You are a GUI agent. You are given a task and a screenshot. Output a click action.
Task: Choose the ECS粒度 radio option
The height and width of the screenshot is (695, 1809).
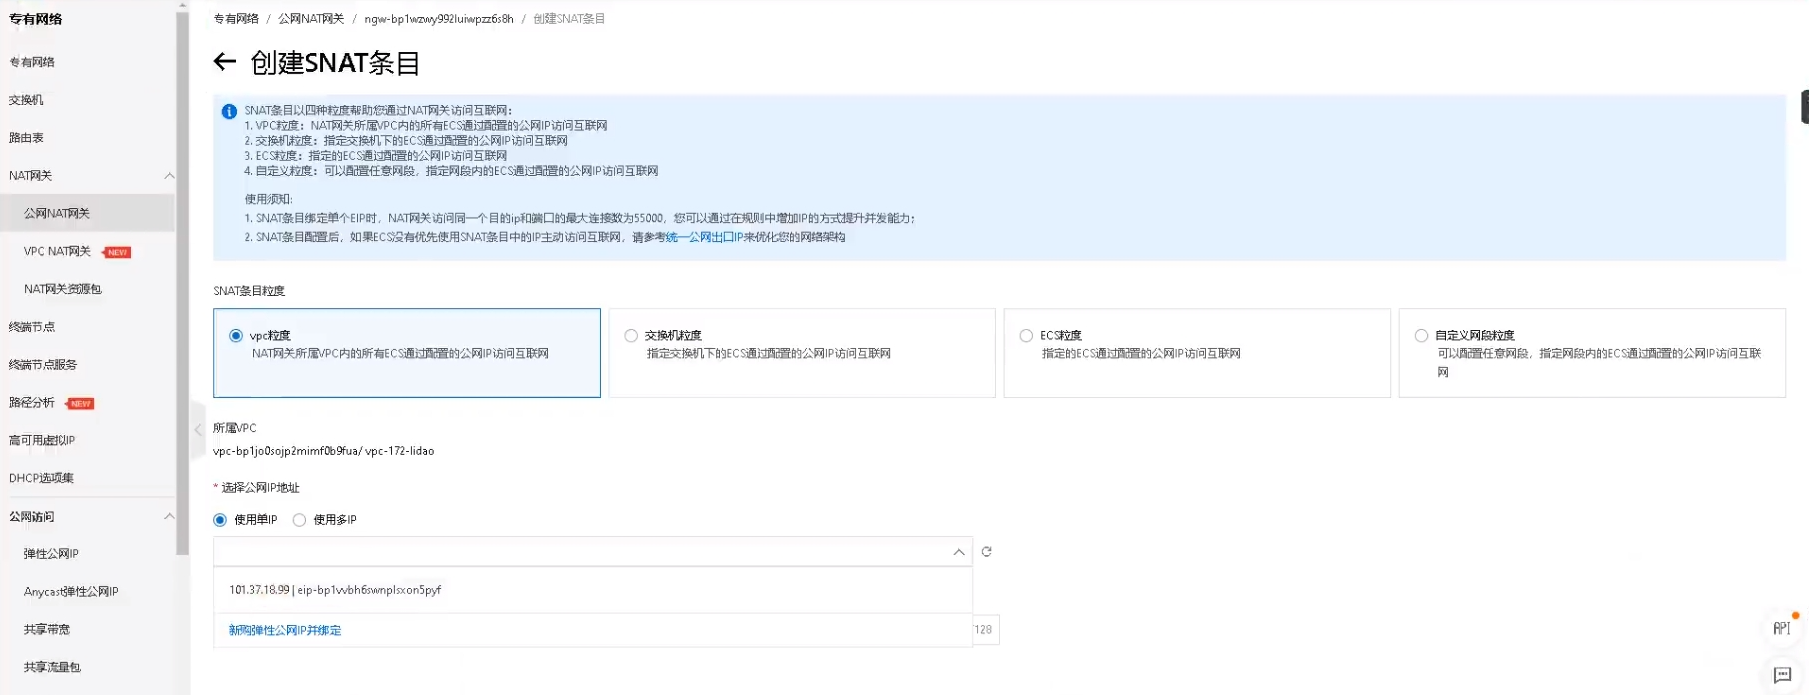click(1026, 336)
